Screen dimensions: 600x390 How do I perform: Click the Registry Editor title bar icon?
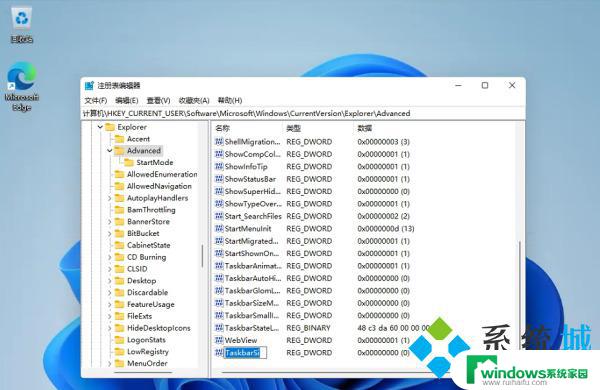pos(89,85)
